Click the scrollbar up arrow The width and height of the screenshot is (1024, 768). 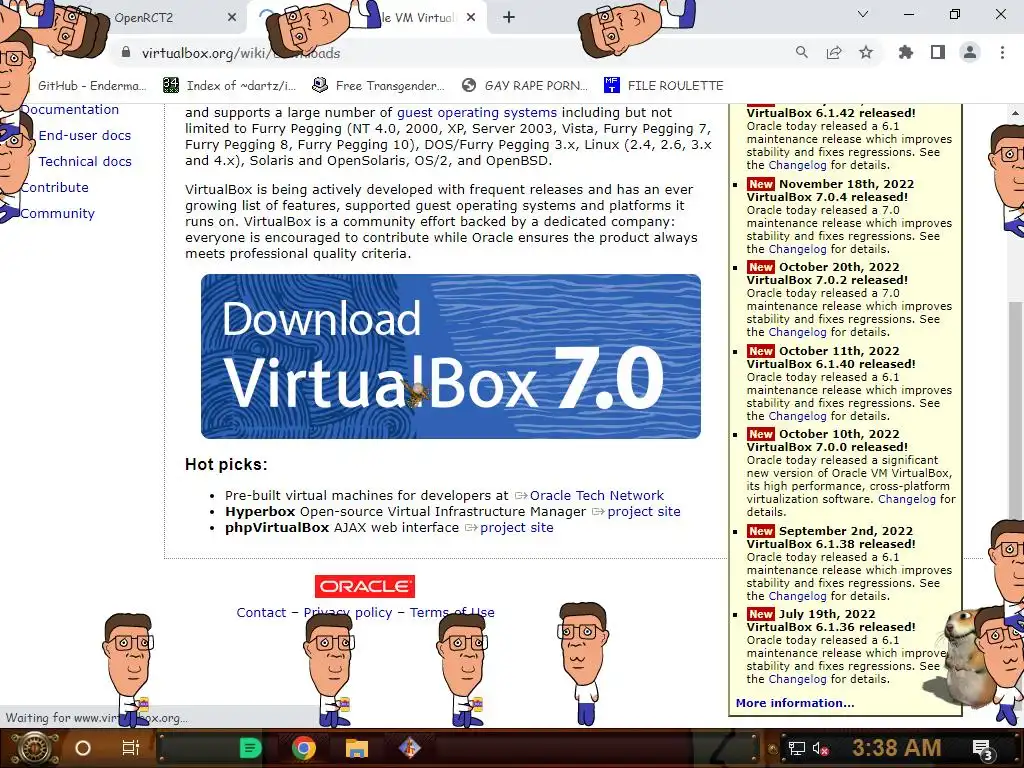pos(1015,112)
